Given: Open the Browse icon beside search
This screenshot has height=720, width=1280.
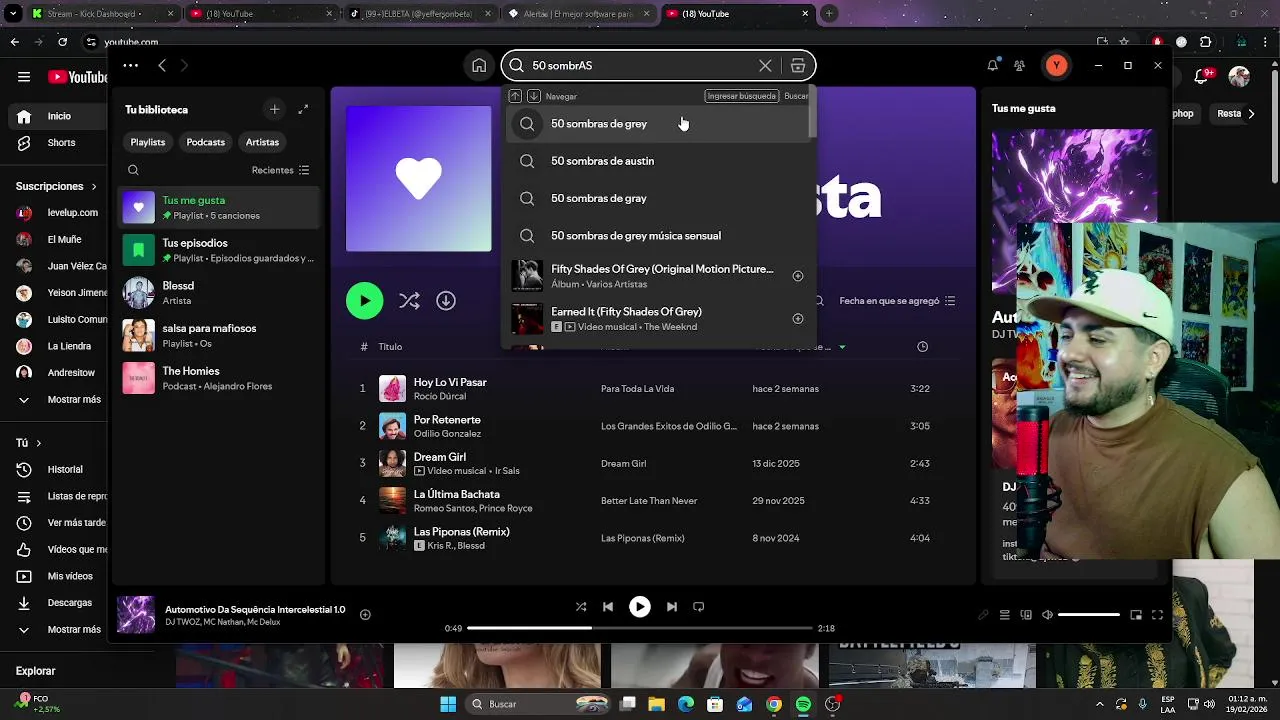Looking at the screenshot, I should click(x=798, y=66).
